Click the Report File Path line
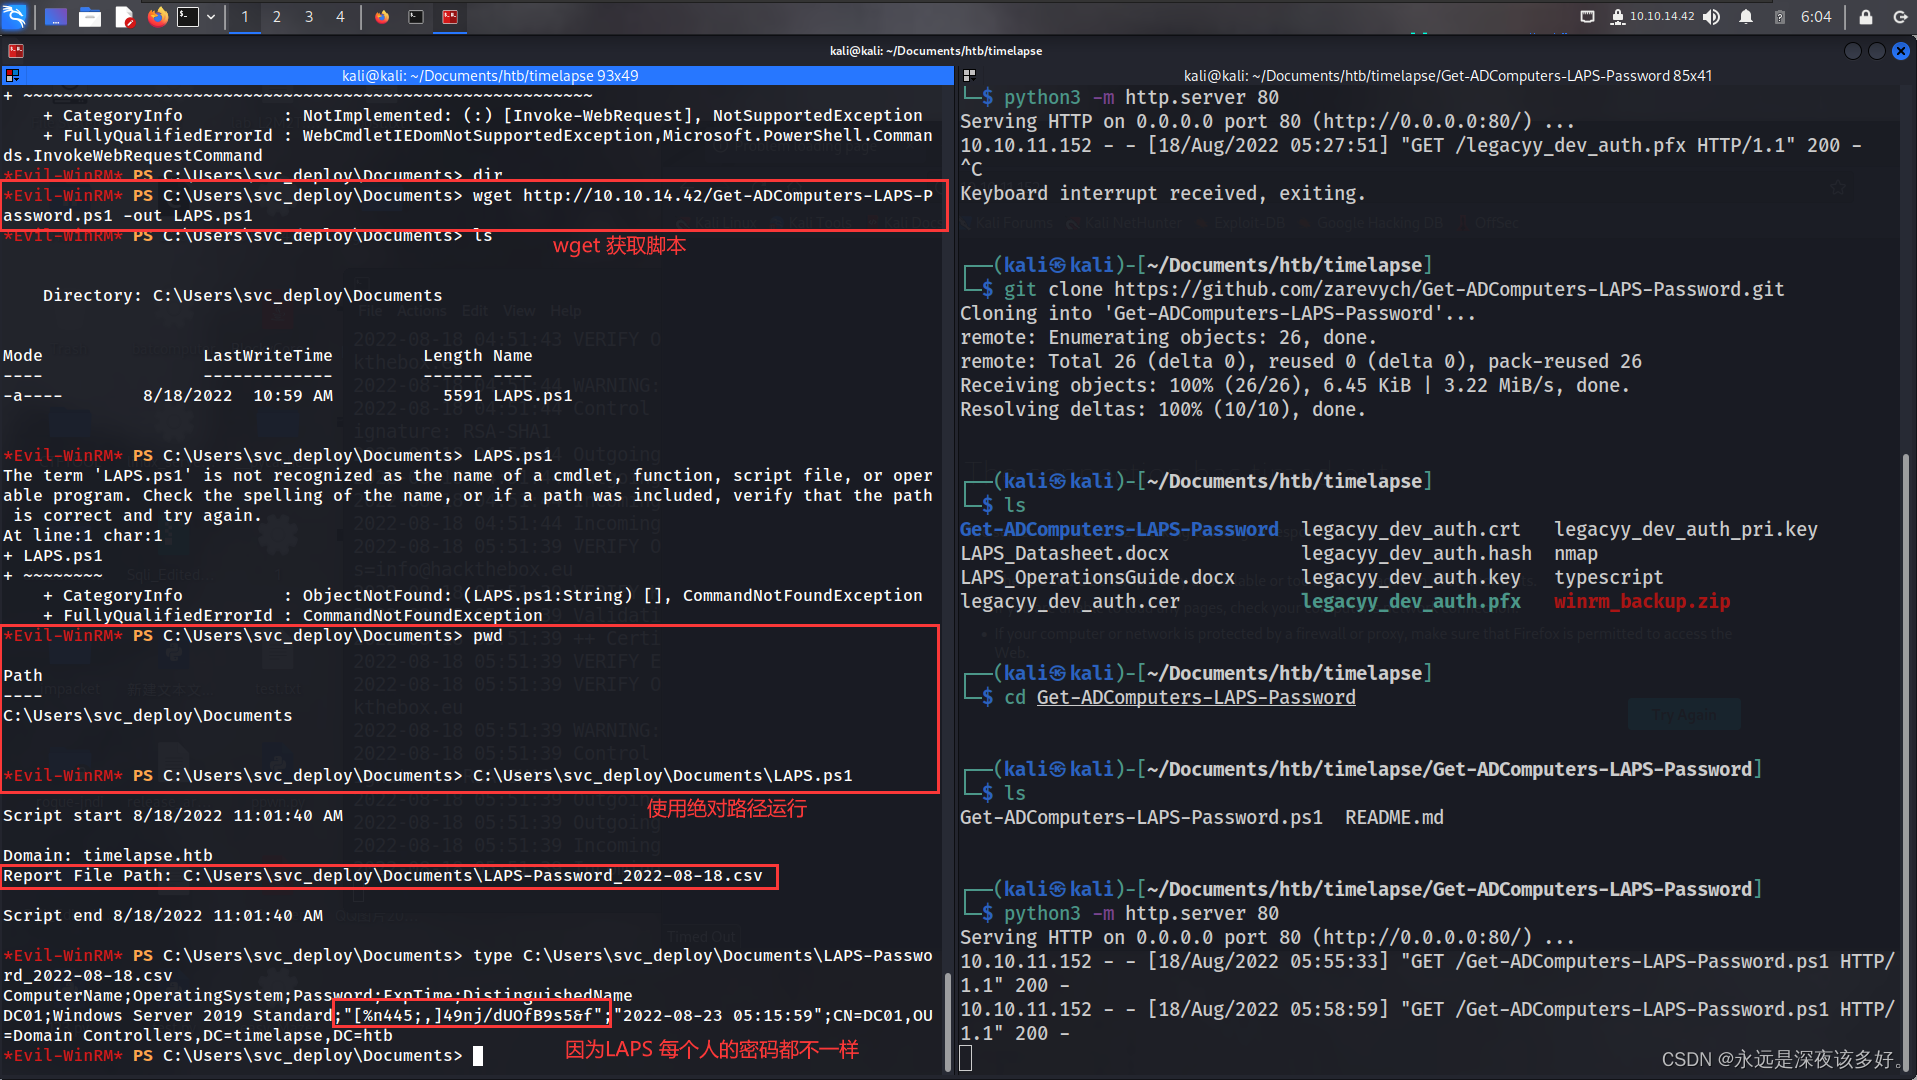Viewport: 1917px width, 1080px height. coord(383,876)
